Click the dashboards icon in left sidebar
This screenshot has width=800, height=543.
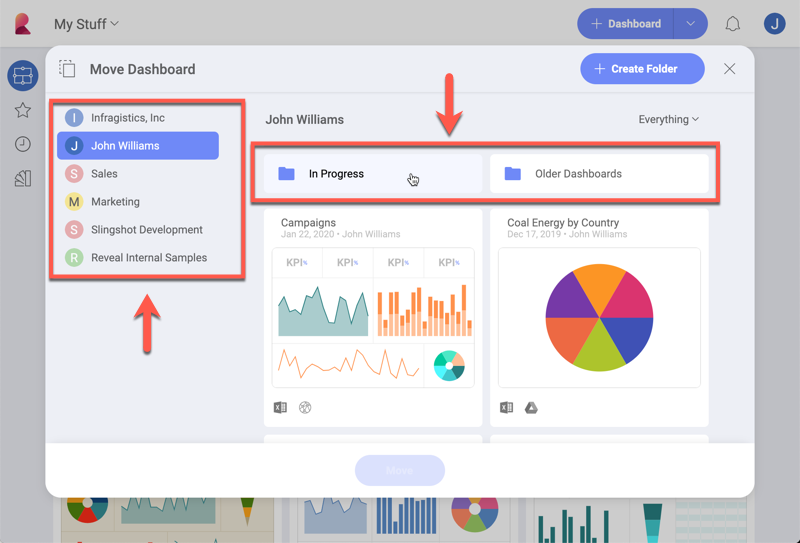pos(22,75)
